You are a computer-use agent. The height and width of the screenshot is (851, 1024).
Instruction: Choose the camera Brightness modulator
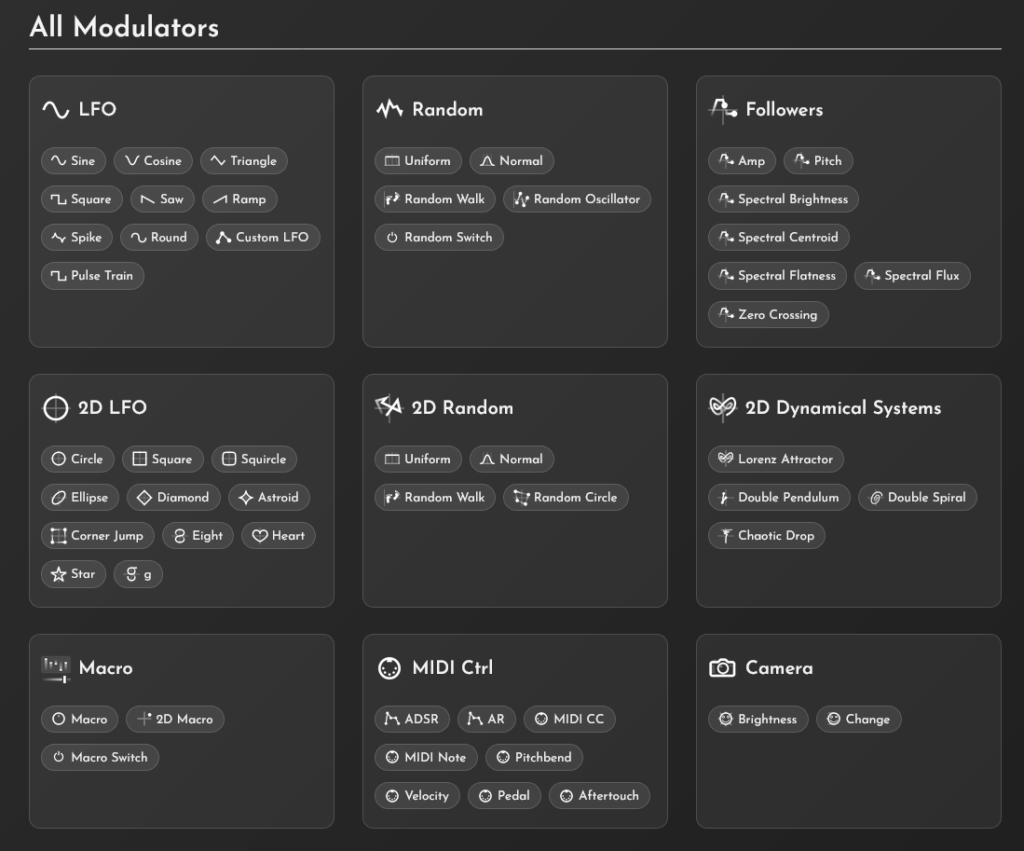(x=757, y=719)
